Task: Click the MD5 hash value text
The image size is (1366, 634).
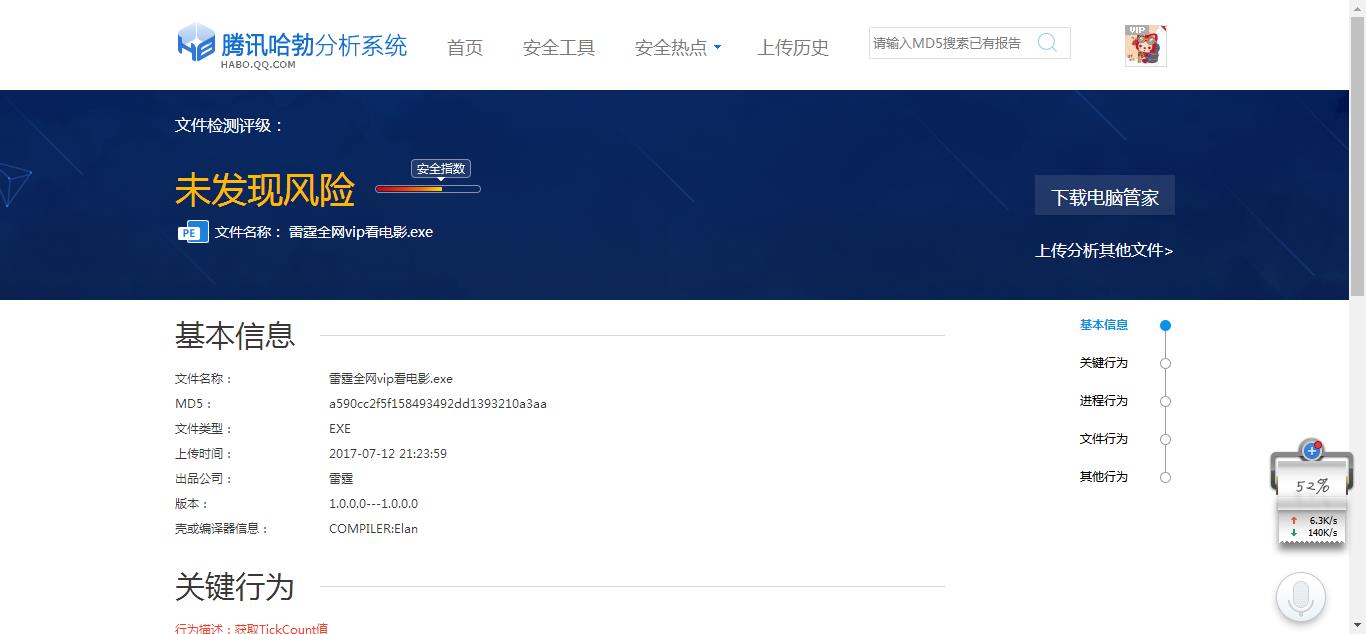Action: [438, 404]
